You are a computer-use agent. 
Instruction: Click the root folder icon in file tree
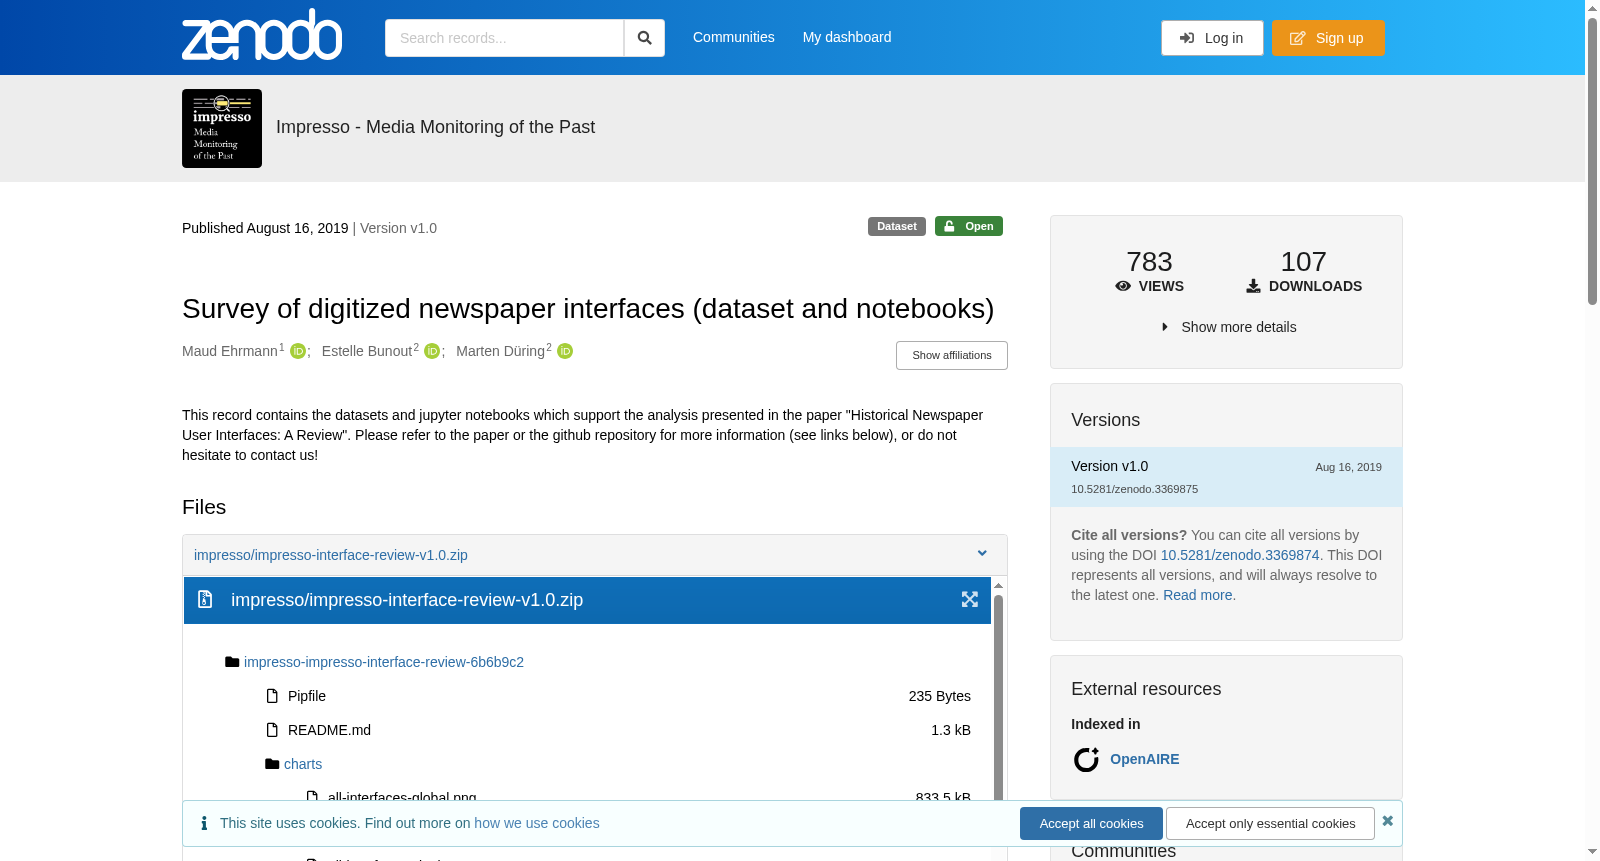click(x=232, y=662)
